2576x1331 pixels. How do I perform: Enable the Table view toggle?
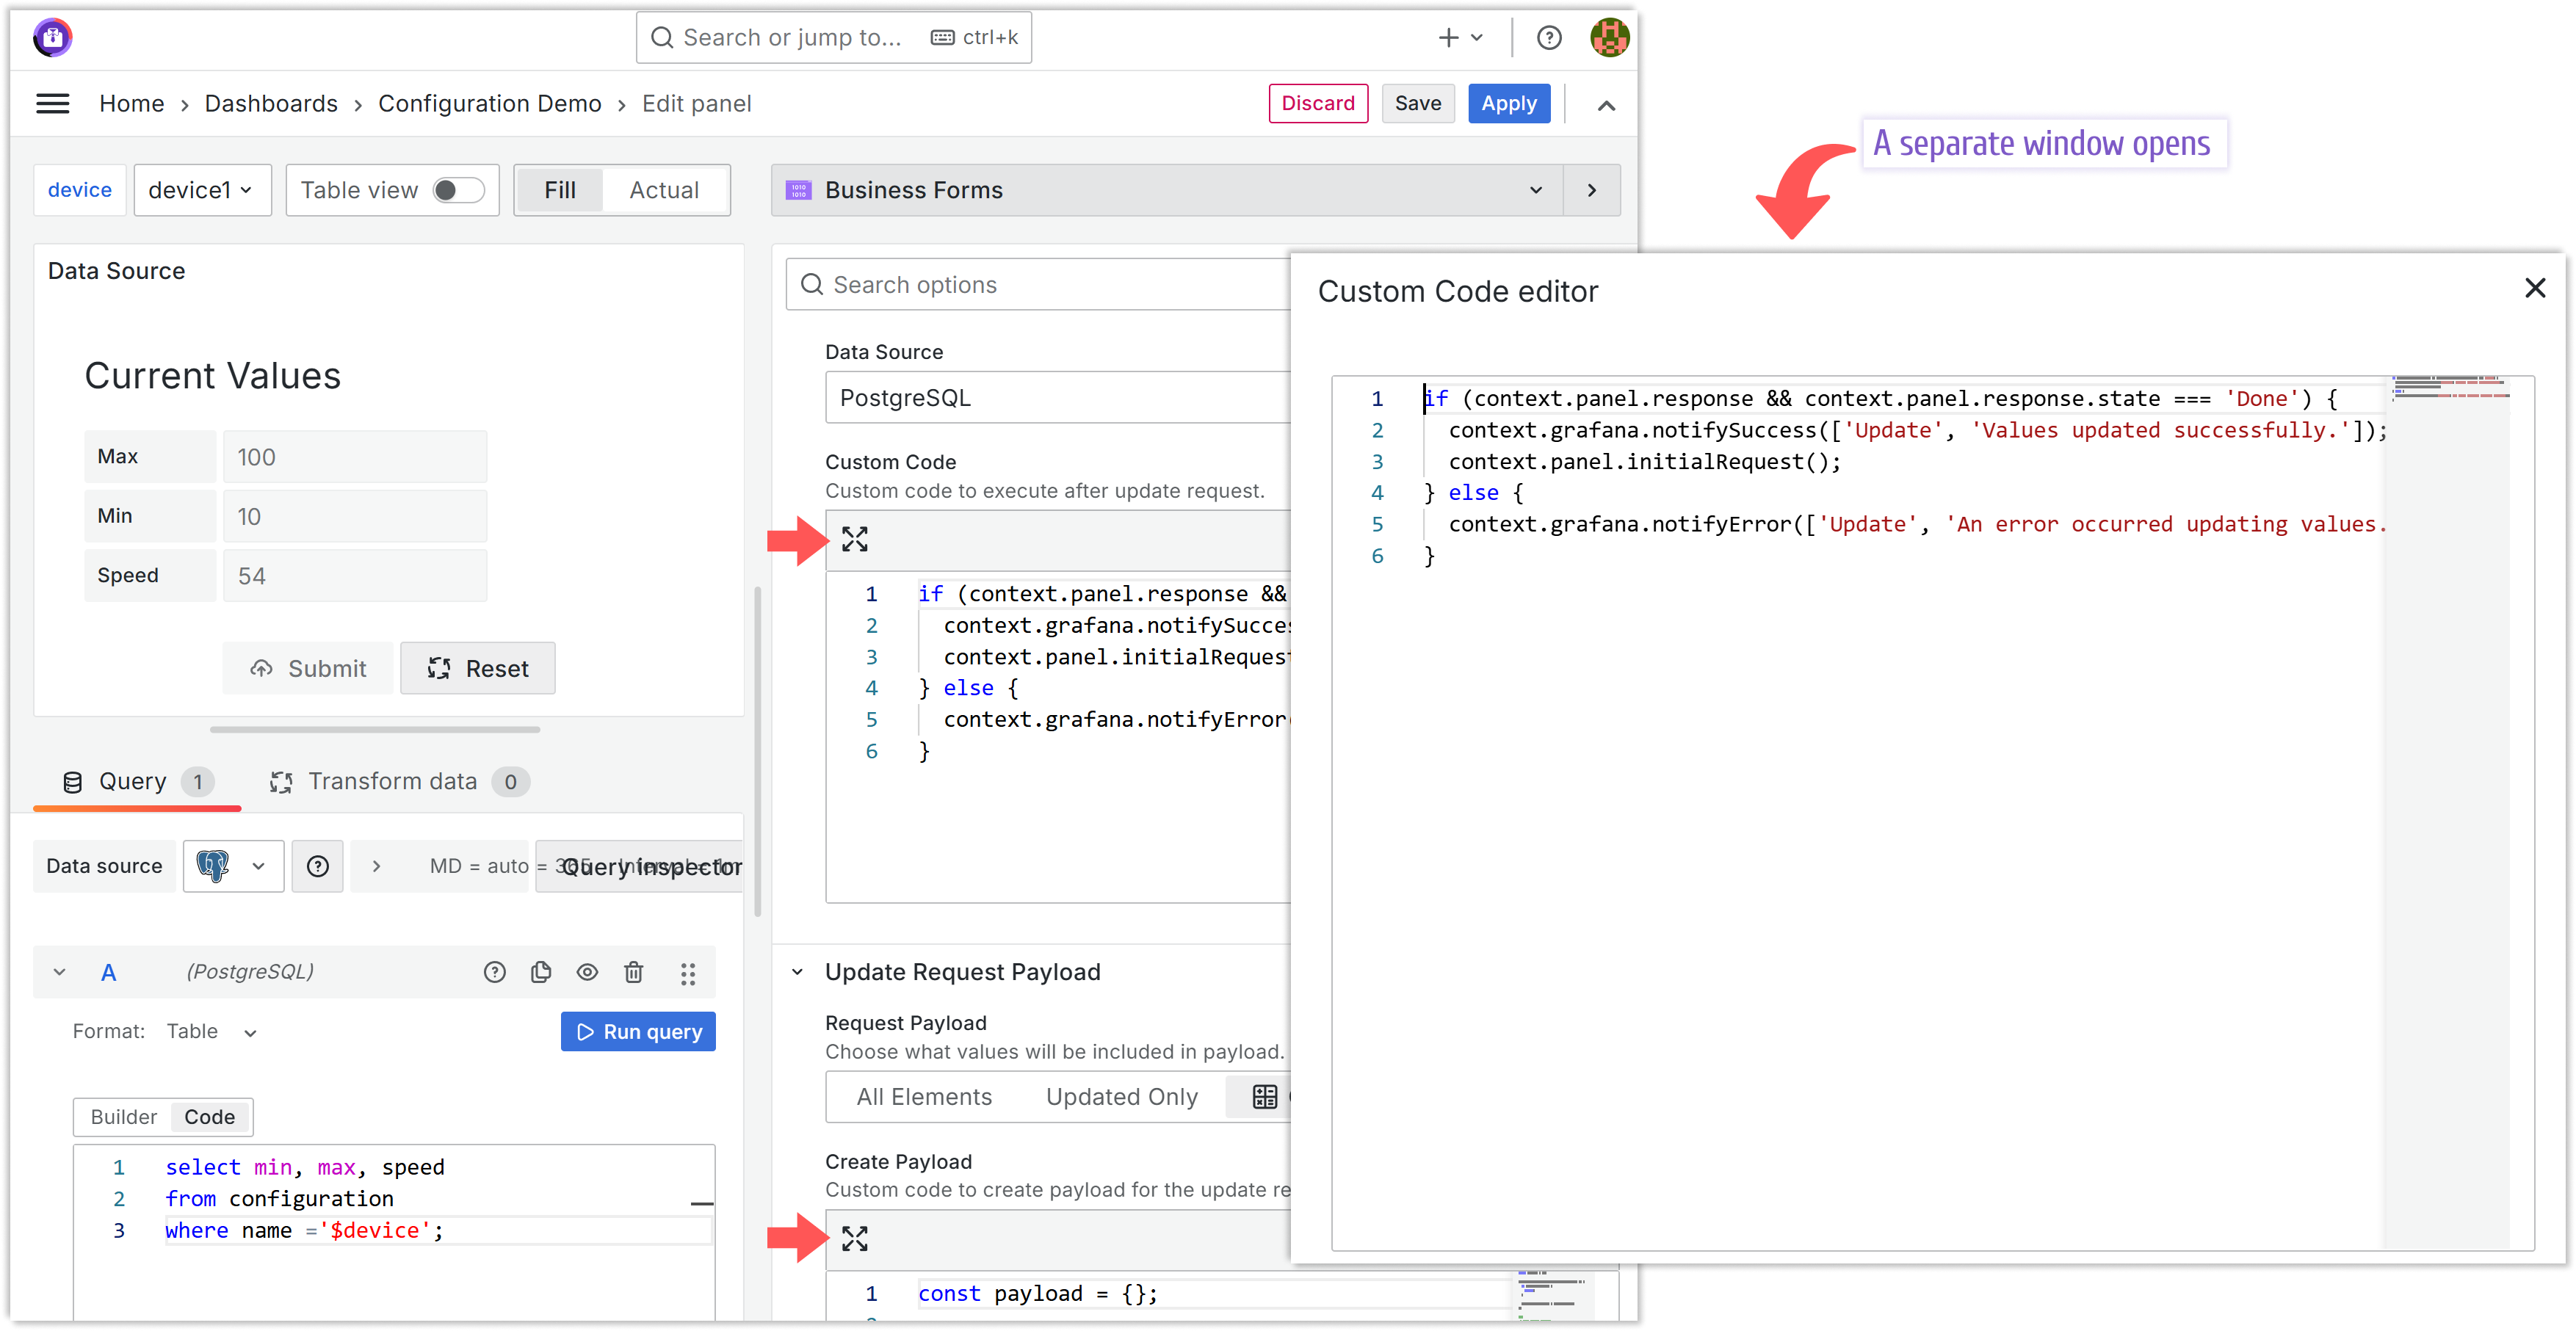tap(460, 189)
